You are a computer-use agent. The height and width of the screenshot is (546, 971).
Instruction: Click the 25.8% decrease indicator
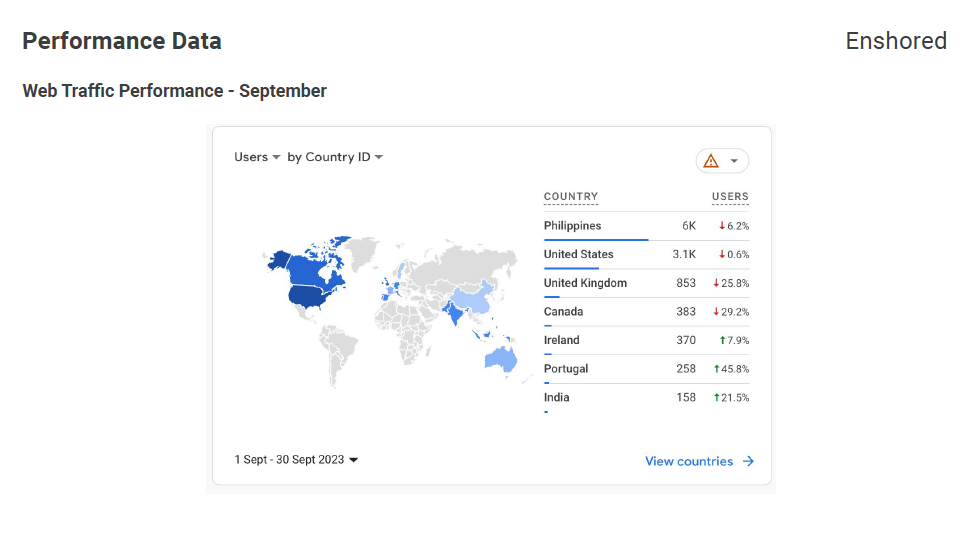tap(731, 283)
